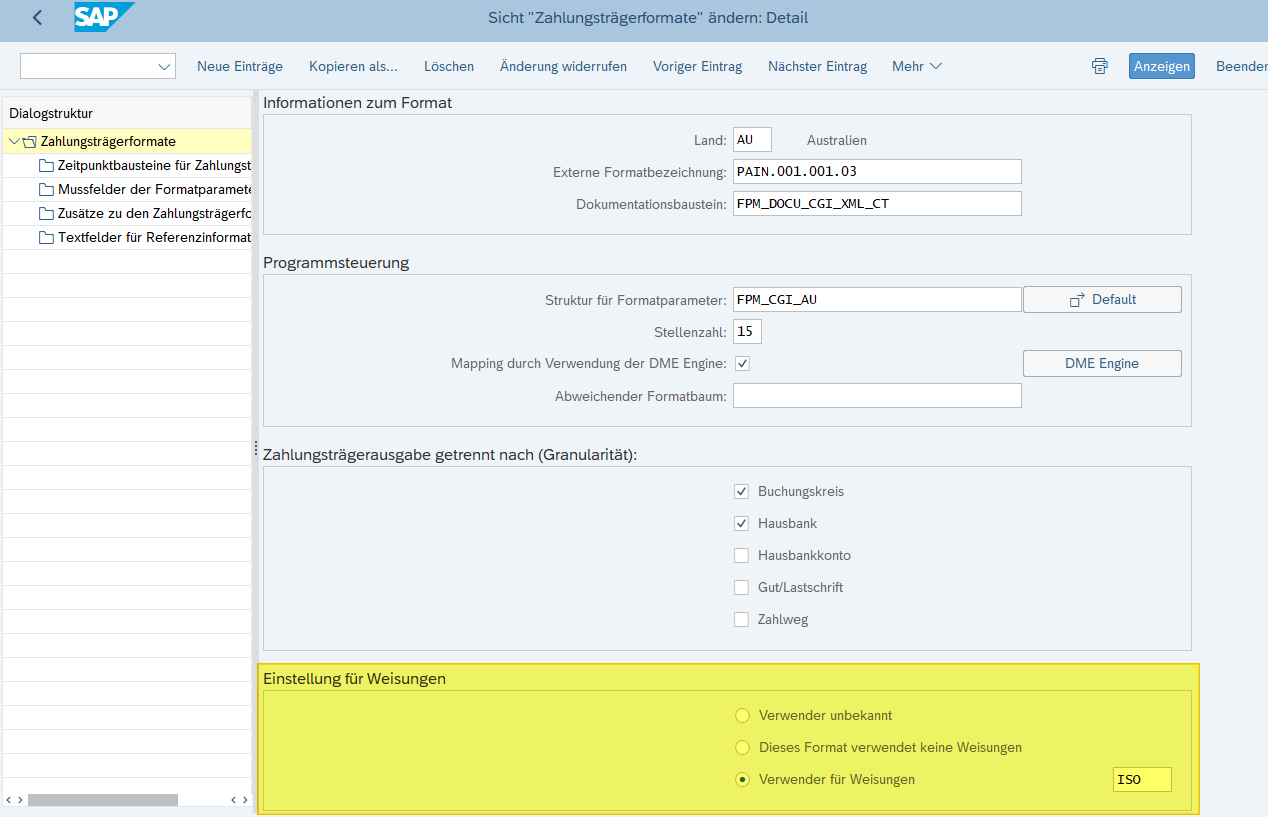Enable the Hausbankkonto checkbox

pyautogui.click(x=741, y=555)
